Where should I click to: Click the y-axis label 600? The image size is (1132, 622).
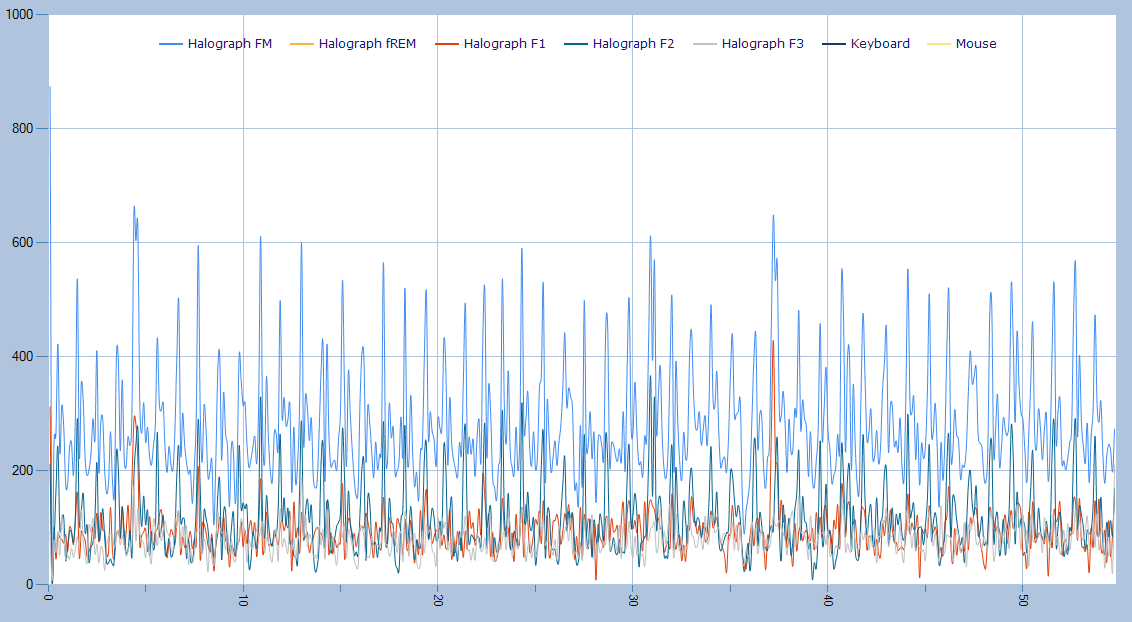(x=22, y=242)
